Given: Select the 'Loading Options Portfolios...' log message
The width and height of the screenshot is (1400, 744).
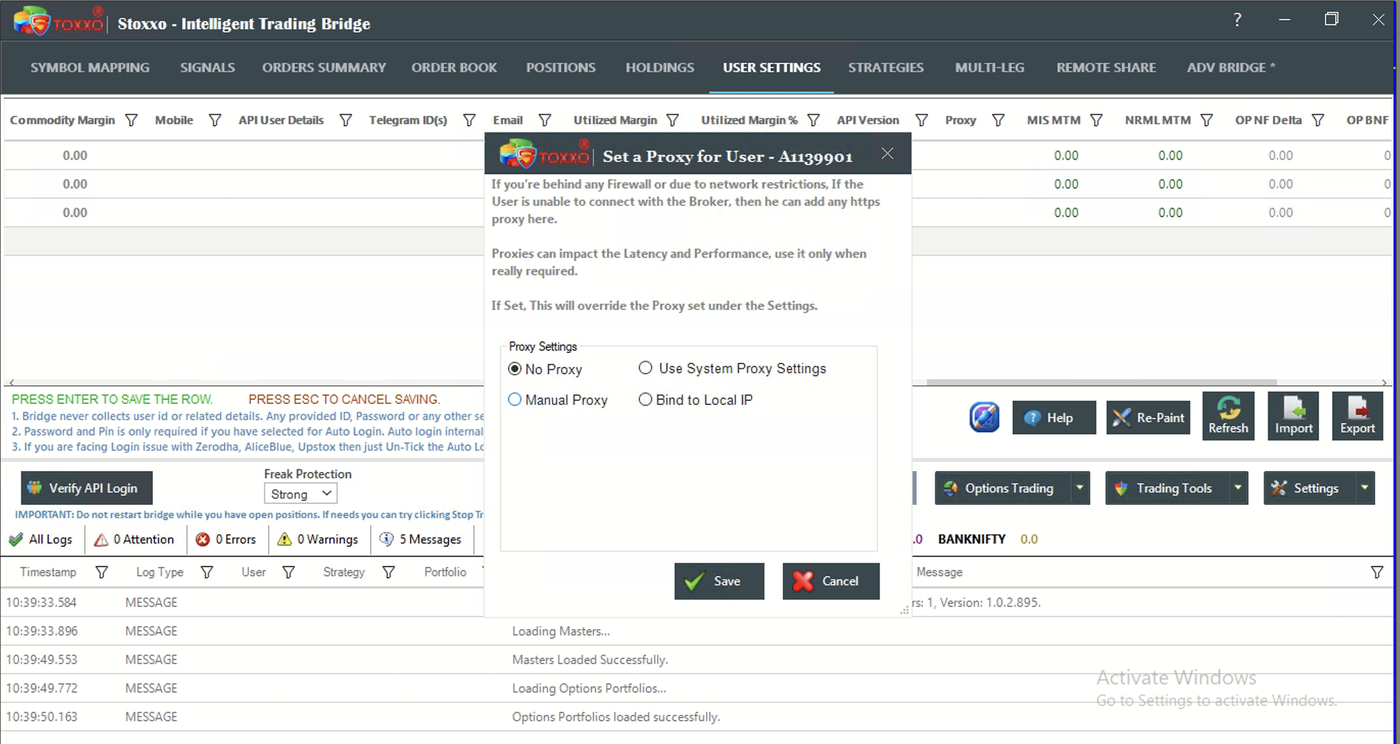Looking at the screenshot, I should [x=589, y=688].
